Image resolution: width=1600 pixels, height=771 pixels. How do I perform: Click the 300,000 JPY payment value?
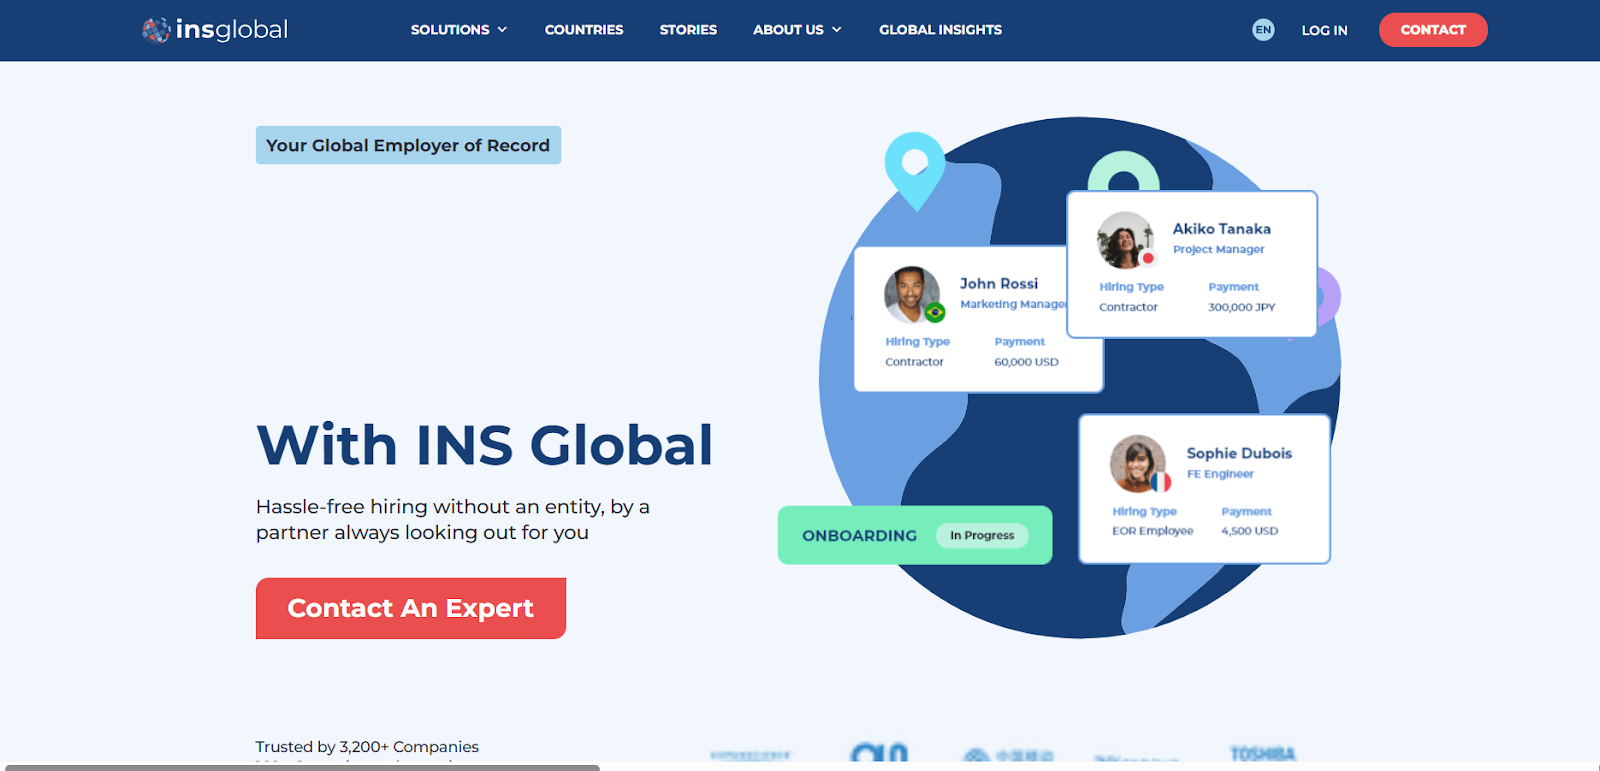pos(1242,307)
